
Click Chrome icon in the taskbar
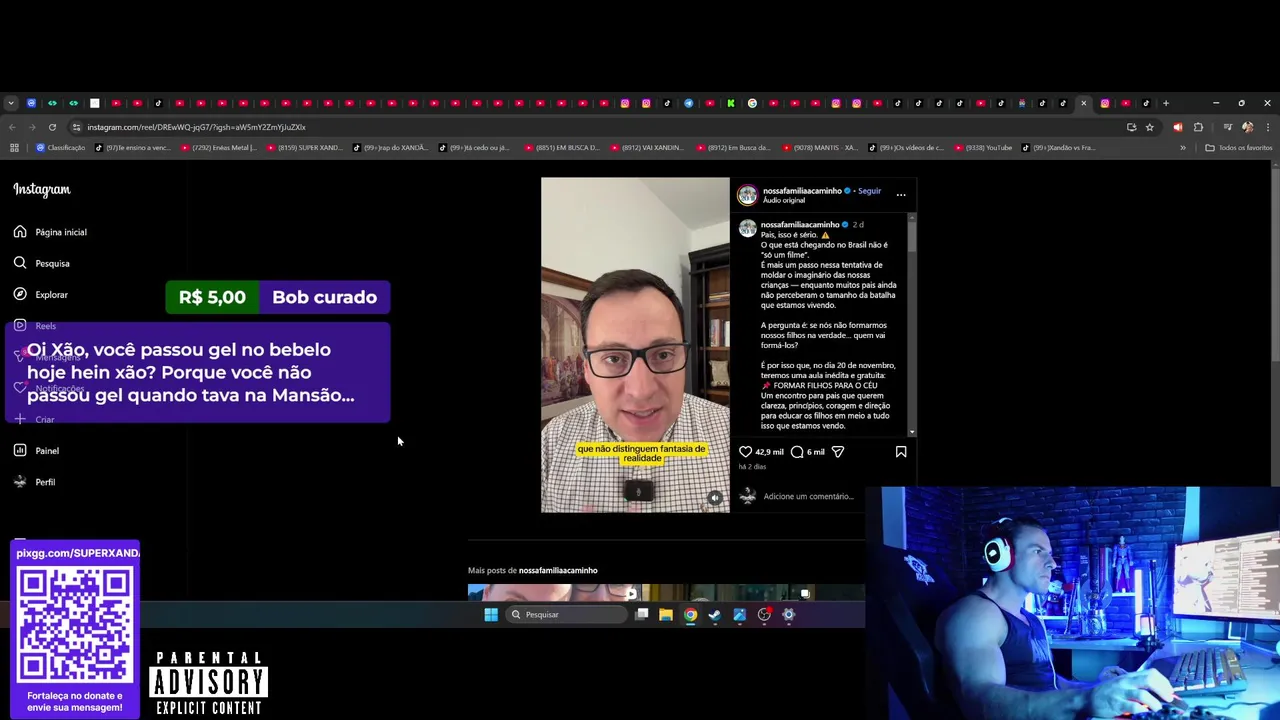(690, 615)
